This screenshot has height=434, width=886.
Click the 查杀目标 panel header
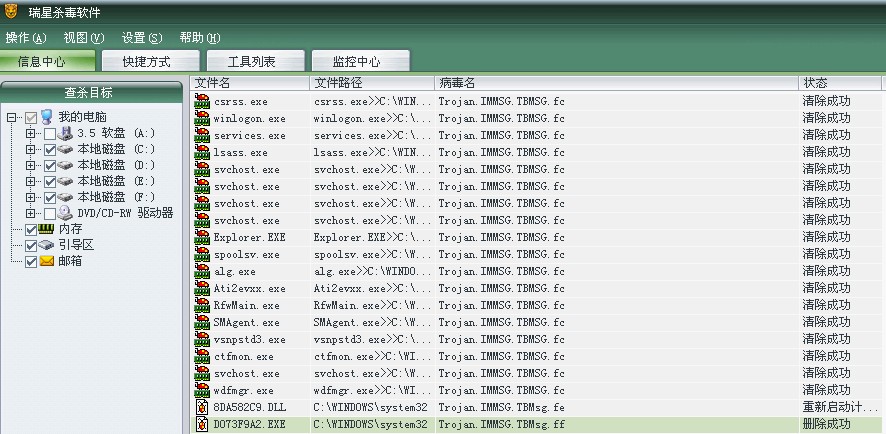(x=91, y=92)
